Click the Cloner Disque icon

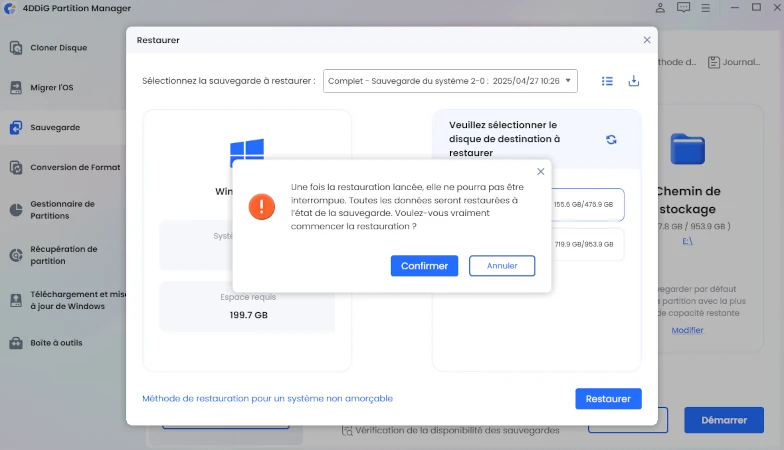tap(16, 48)
